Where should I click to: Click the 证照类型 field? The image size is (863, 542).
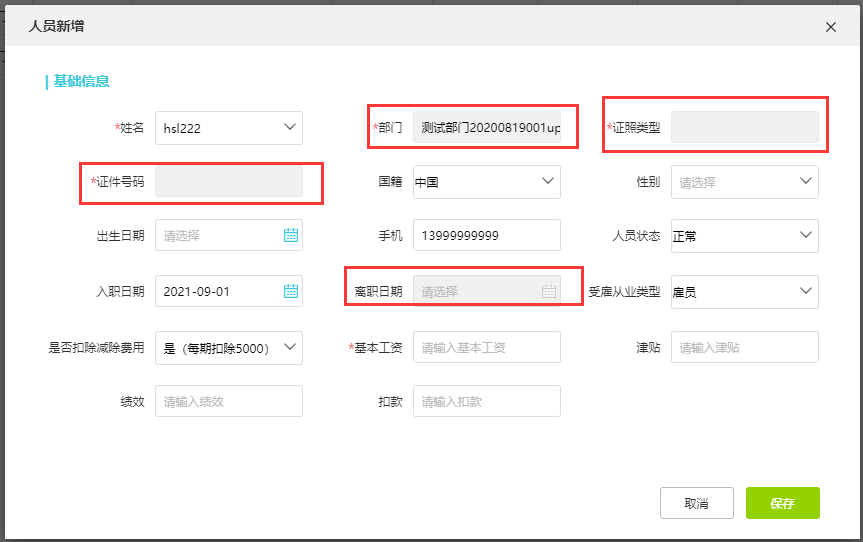pyautogui.click(x=744, y=127)
